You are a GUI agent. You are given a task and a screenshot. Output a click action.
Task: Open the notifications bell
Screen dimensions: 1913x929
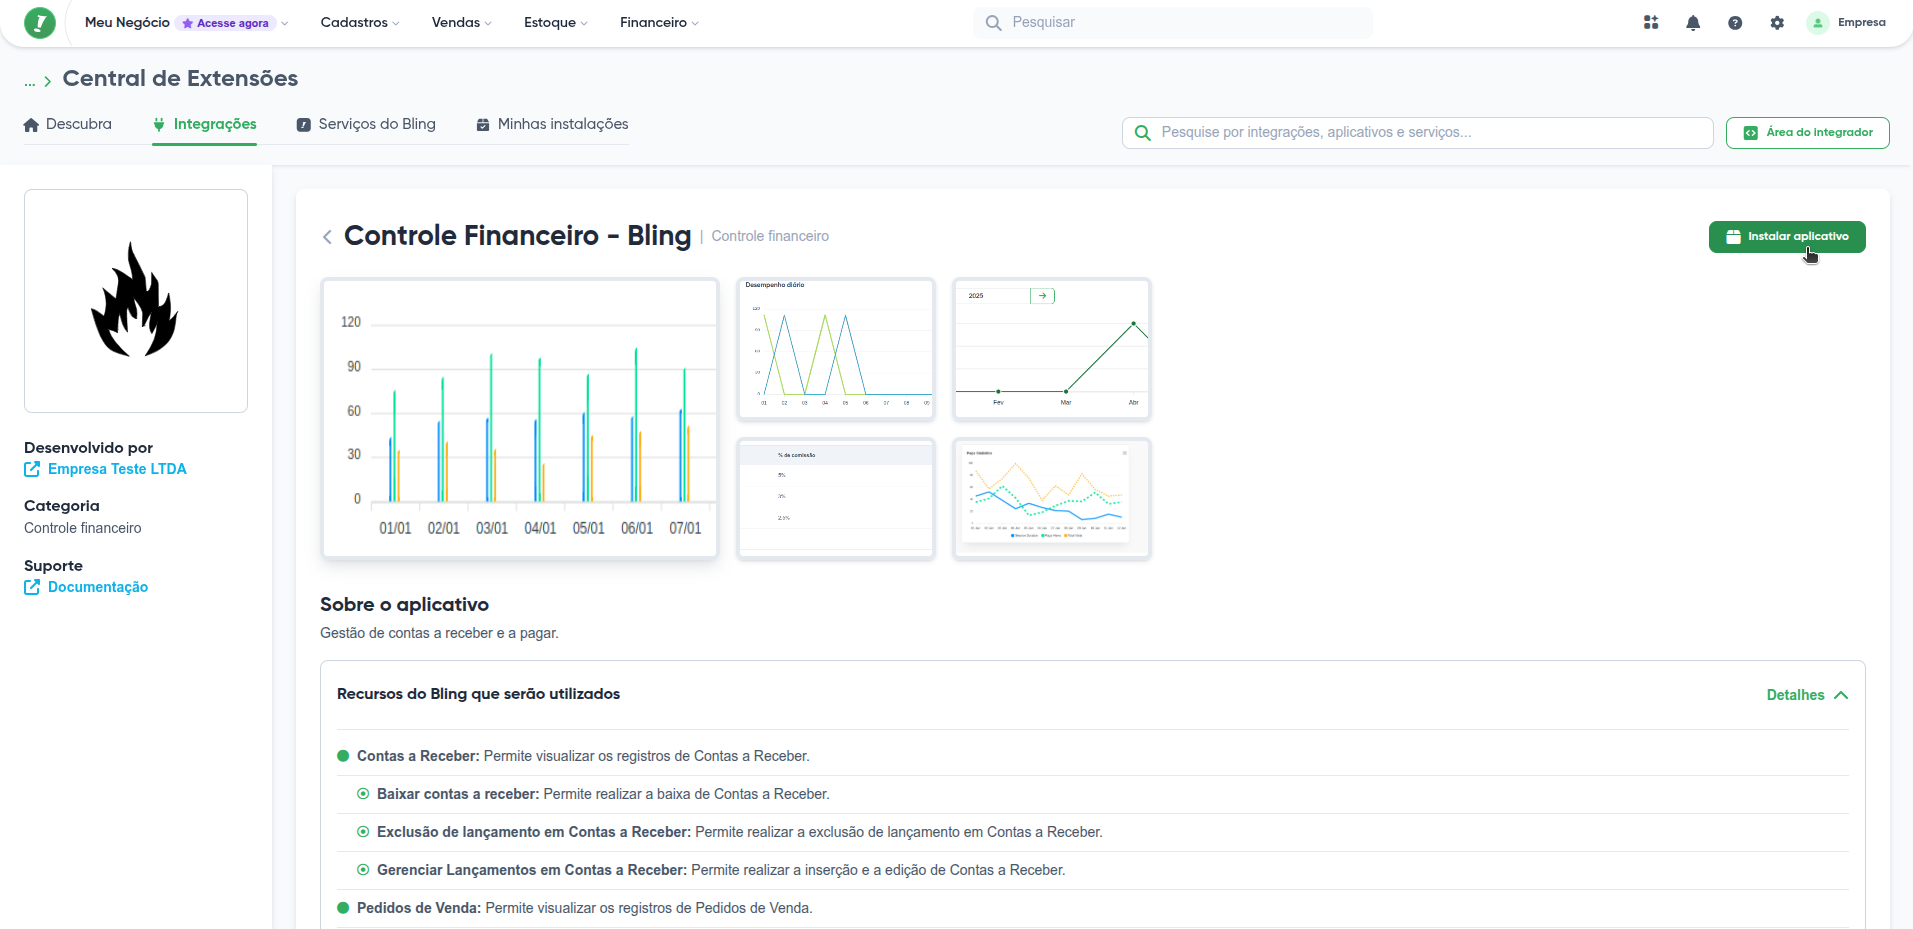1693,22
